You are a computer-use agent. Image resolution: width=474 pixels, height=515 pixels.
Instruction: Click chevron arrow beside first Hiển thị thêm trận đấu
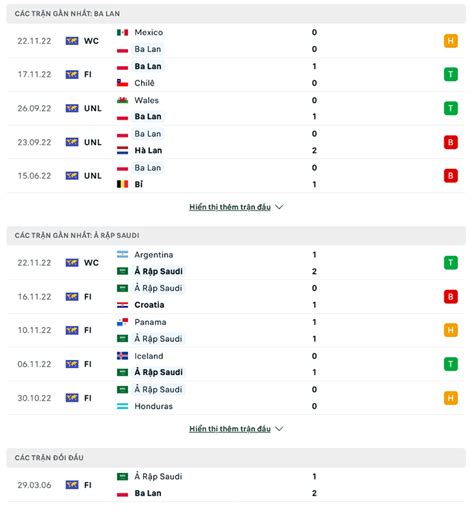tap(279, 207)
